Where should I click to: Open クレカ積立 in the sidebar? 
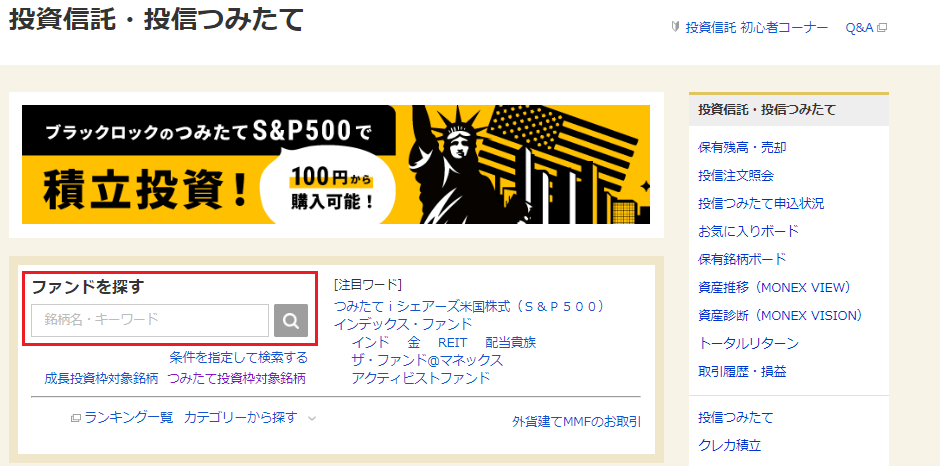[730, 446]
